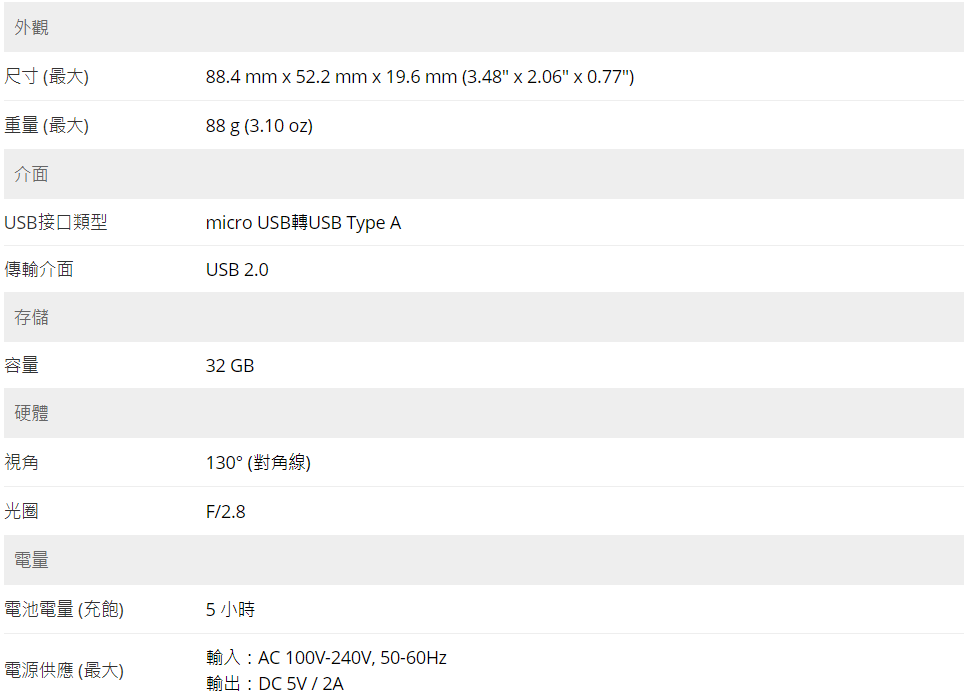Image resolution: width=965 pixels, height=699 pixels.
Task: Click the 硬體 section header
Action: [483, 413]
